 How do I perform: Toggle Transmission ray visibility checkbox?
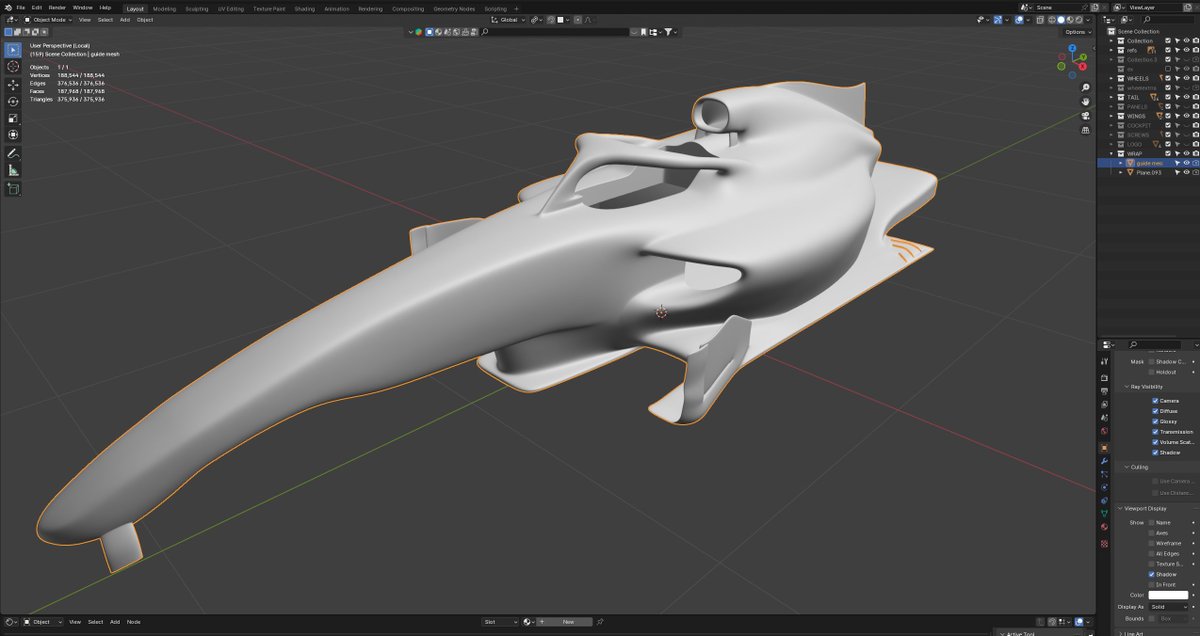tap(1155, 432)
